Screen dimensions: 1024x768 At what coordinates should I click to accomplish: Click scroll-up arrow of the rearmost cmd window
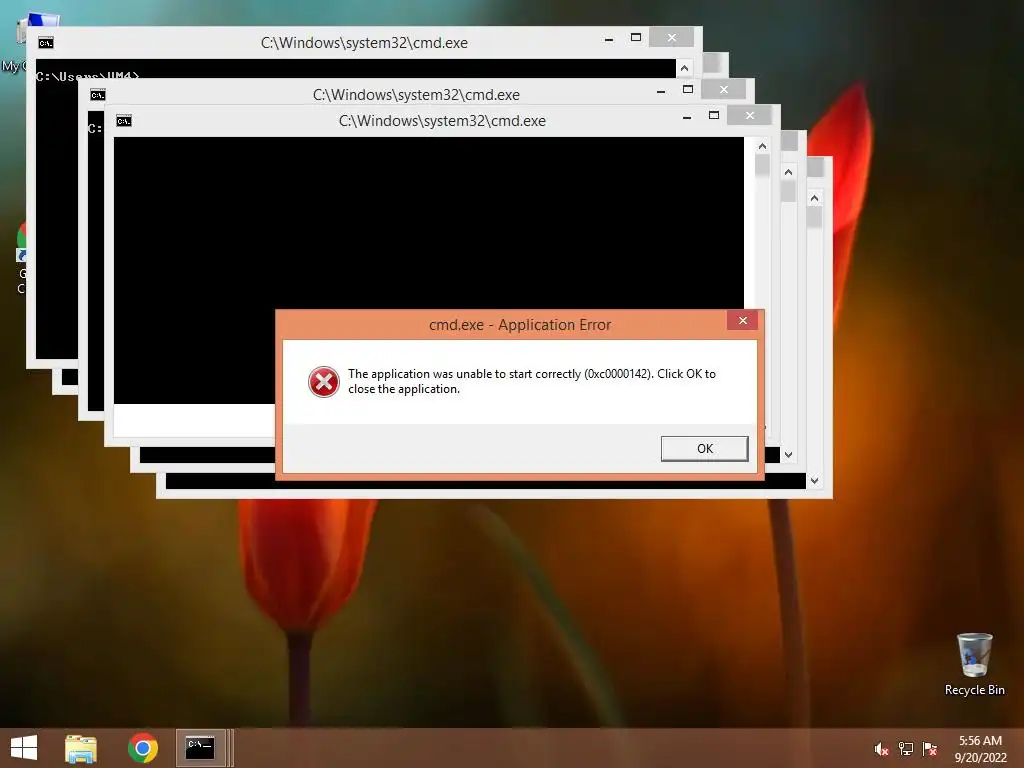(x=684, y=68)
